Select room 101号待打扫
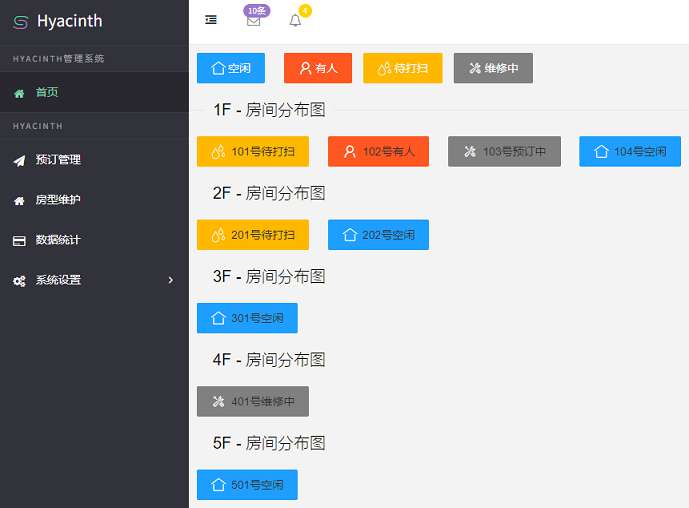 coord(253,152)
